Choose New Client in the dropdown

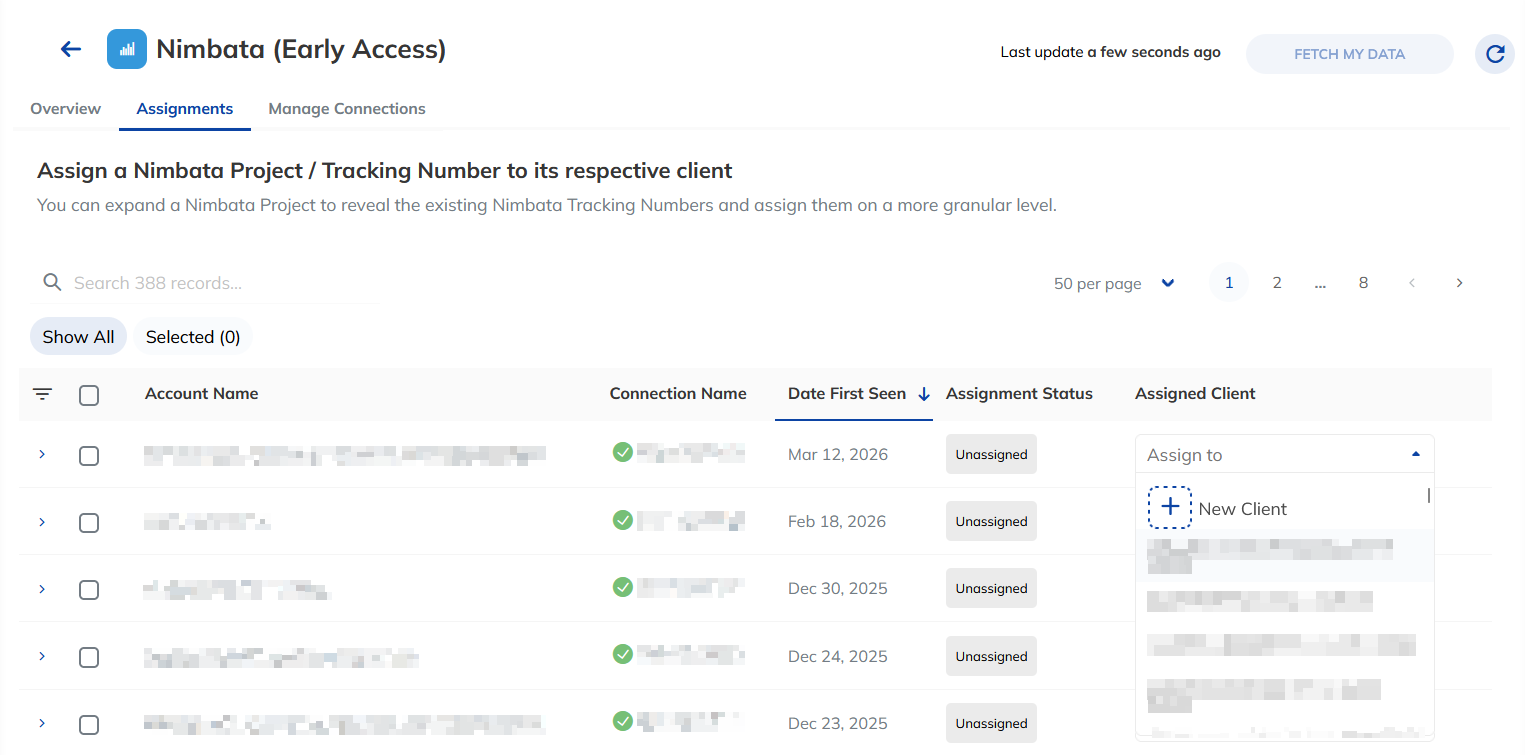[1284, 508]
